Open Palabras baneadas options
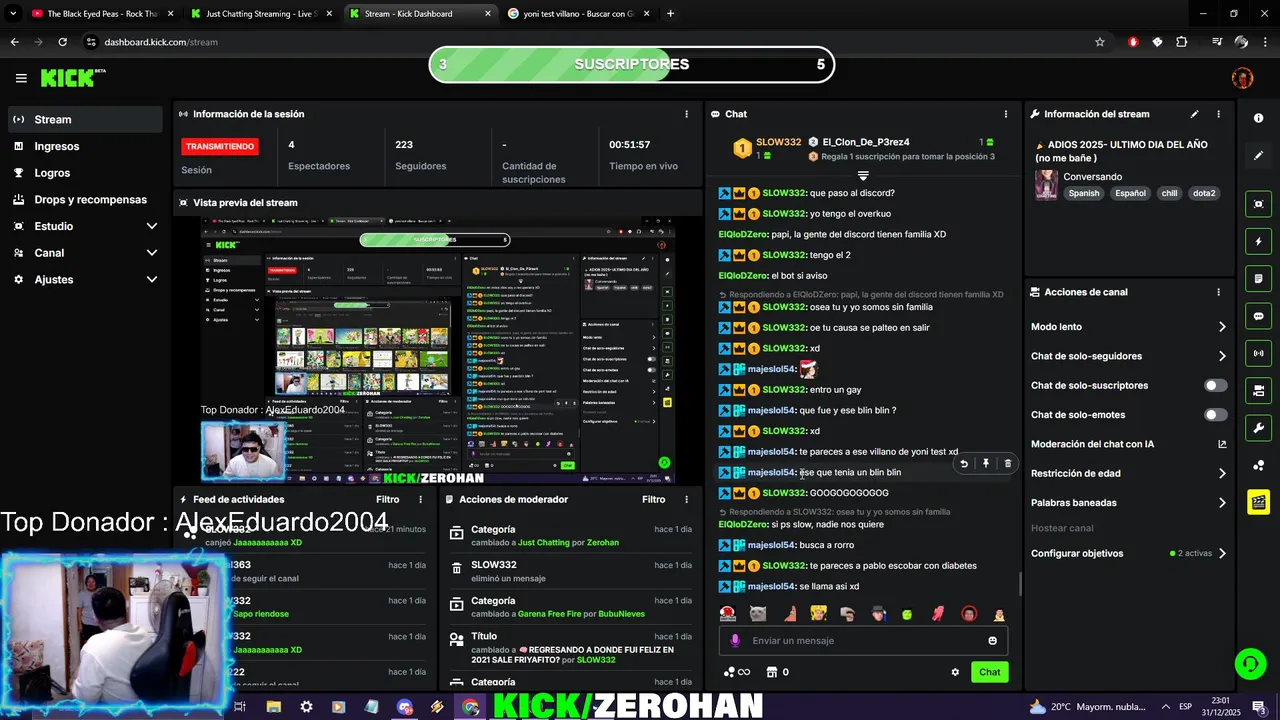The width and height of the screenshot is (1280, 720). pos(1129,503)
